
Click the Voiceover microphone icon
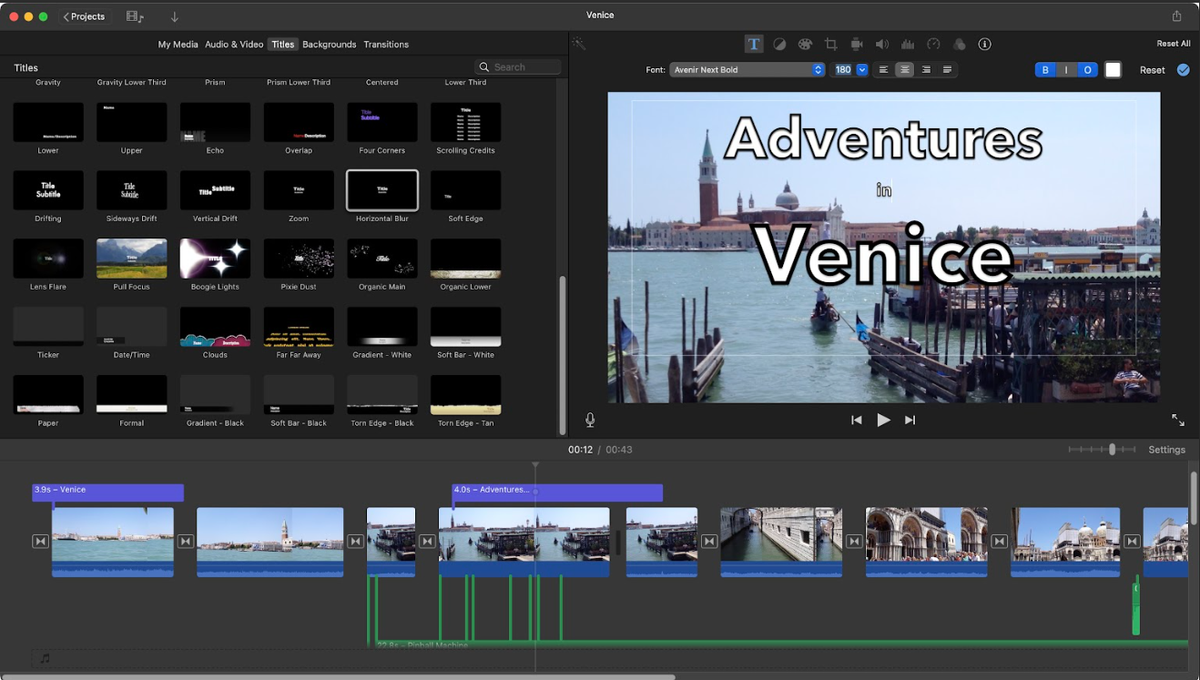pos(589,419)
